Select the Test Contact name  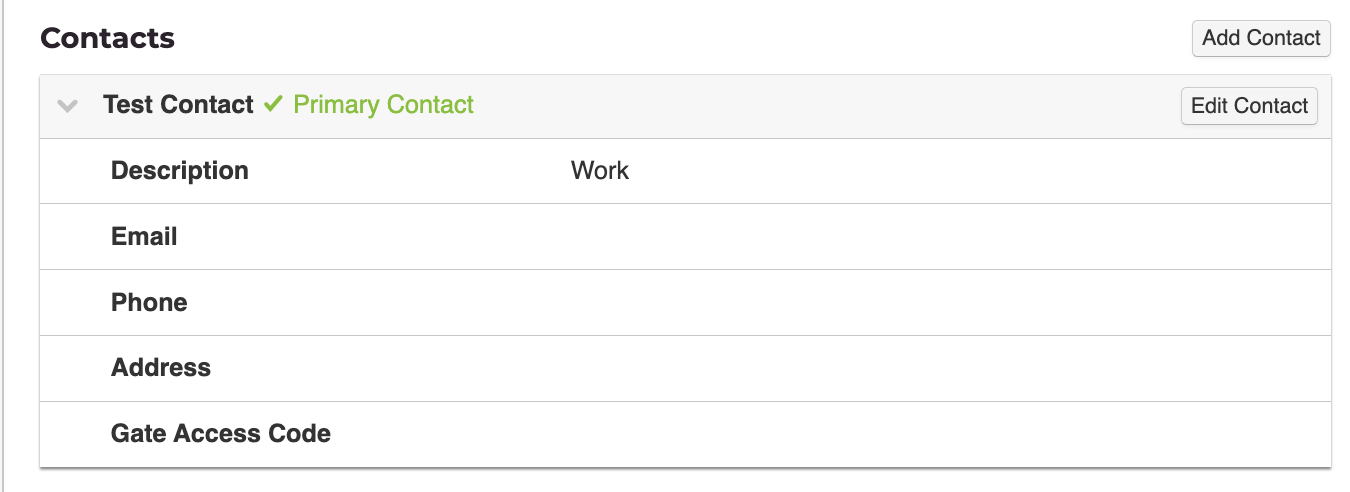pos(178,105)
